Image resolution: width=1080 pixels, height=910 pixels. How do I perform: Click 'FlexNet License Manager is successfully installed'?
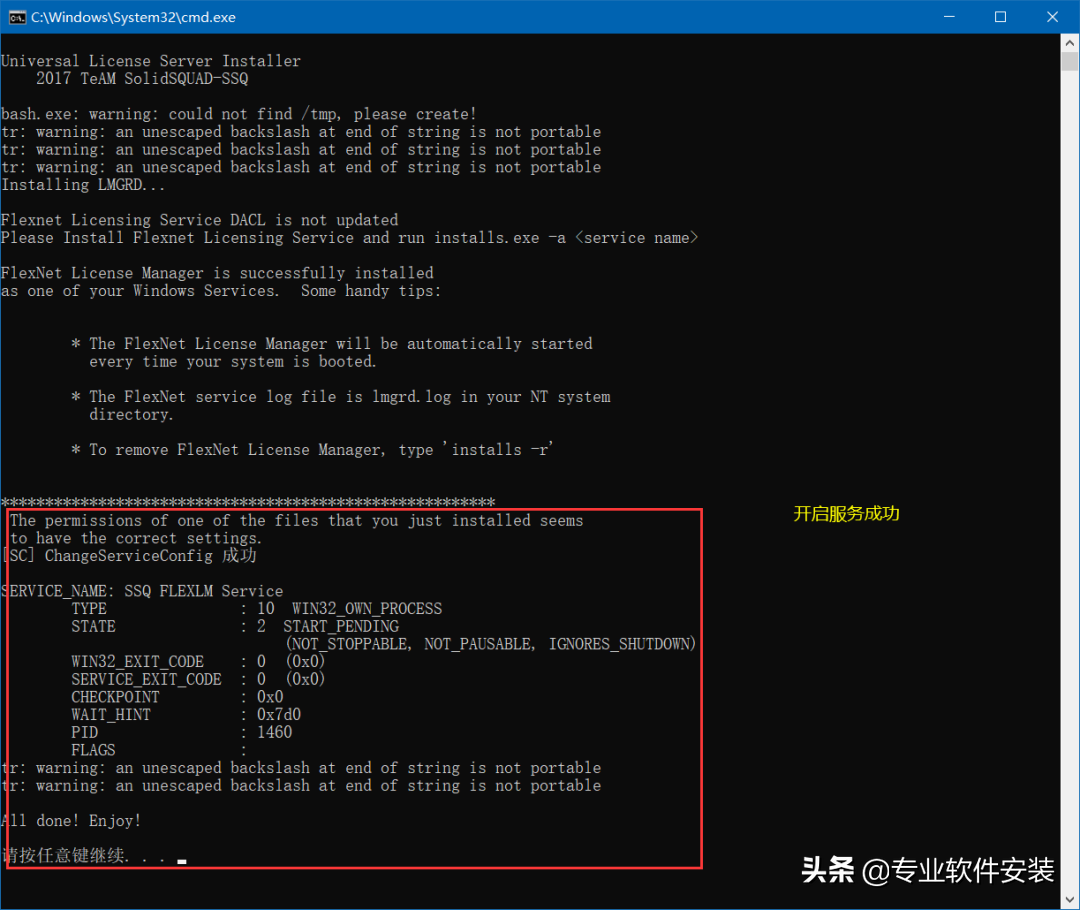tap(217, 273)
